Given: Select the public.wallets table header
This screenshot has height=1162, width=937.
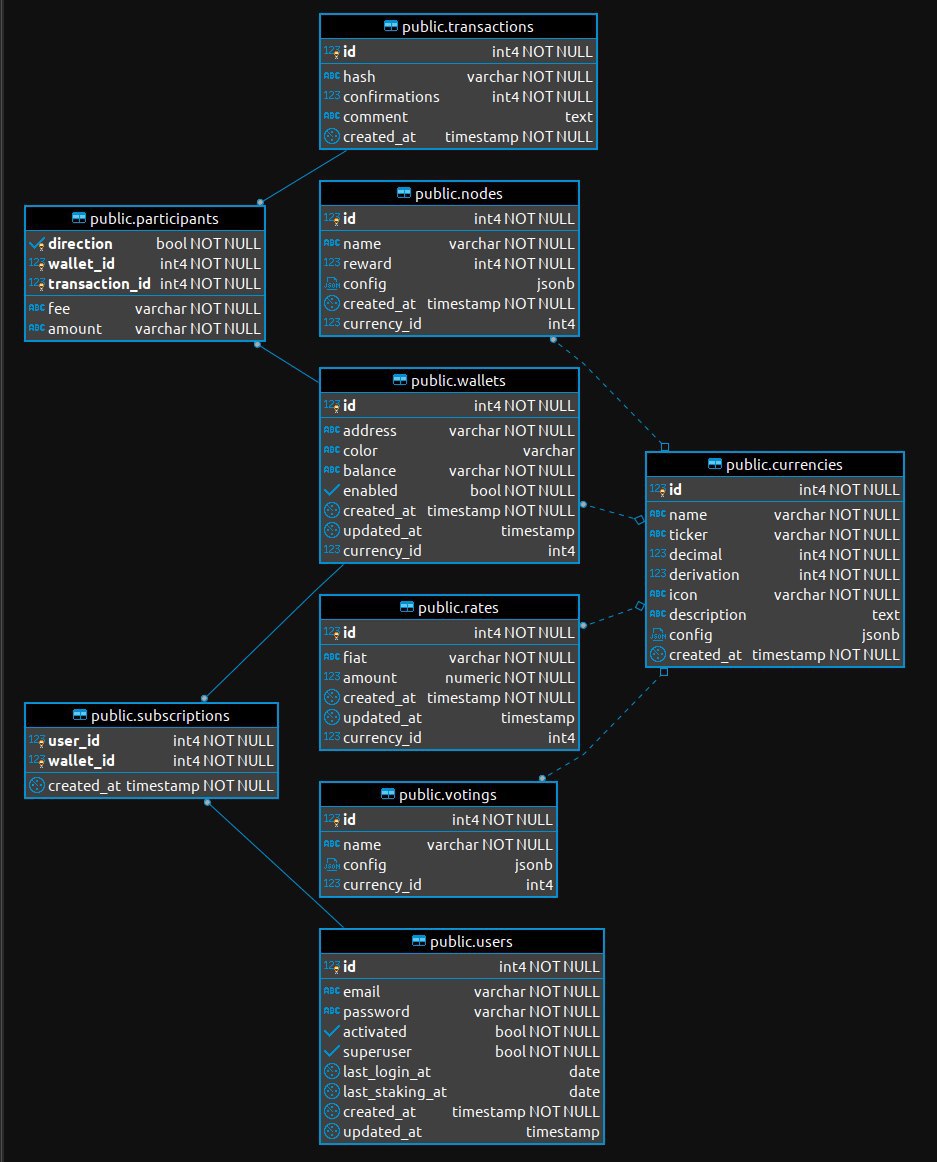Looking at the screenshot, I should pos(449,380).
